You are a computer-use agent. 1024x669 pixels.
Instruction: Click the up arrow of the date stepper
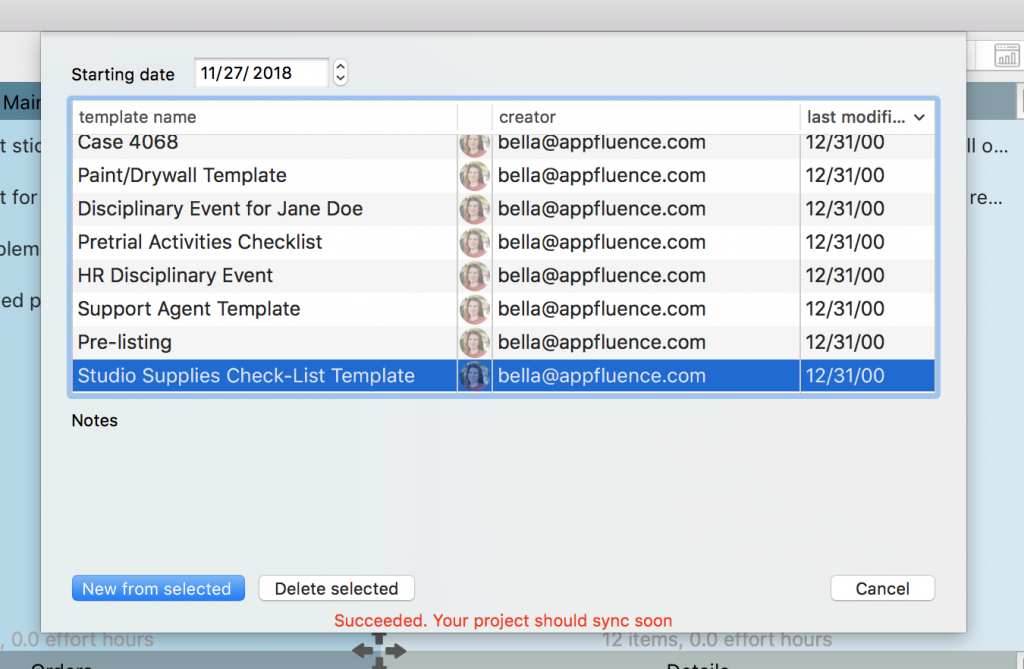coord(340,66)
